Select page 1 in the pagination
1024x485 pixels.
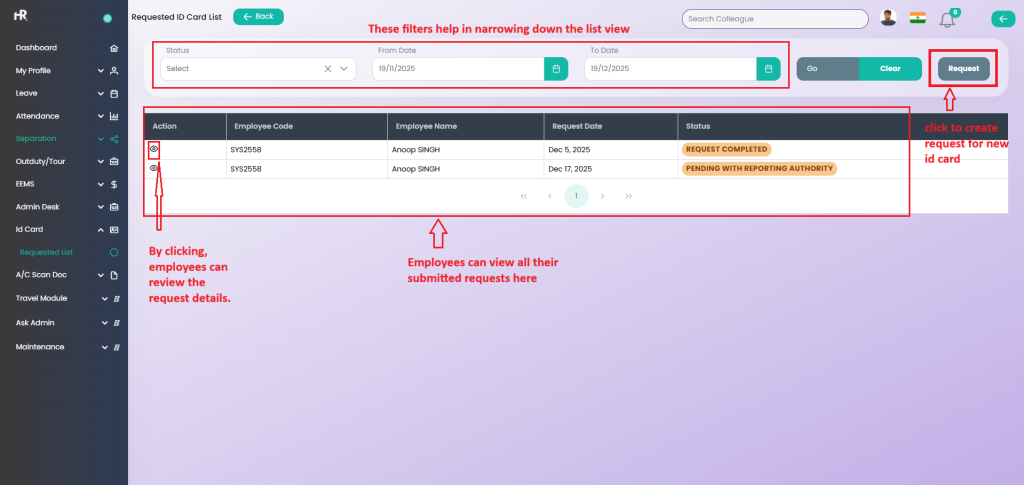coord(576,196)
